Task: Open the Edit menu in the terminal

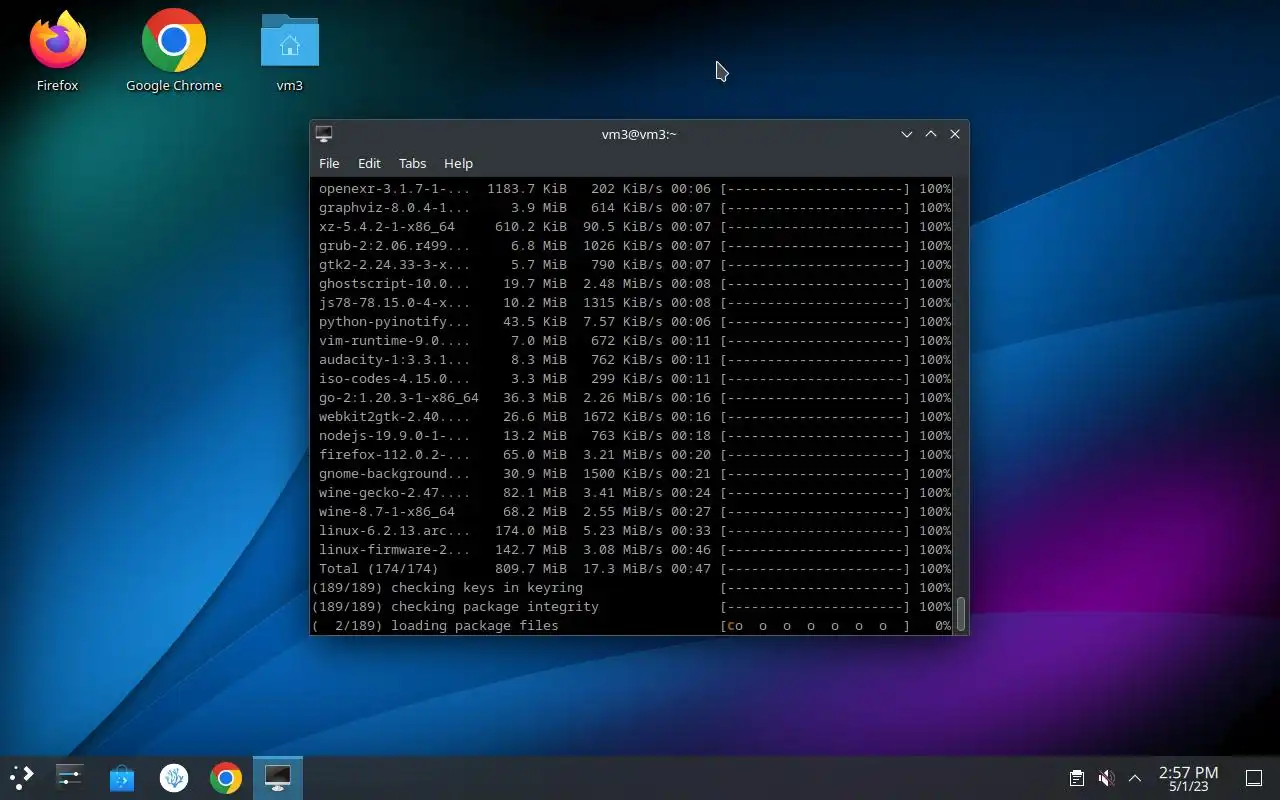Action: pyautogui.click(x=369, y=163)
